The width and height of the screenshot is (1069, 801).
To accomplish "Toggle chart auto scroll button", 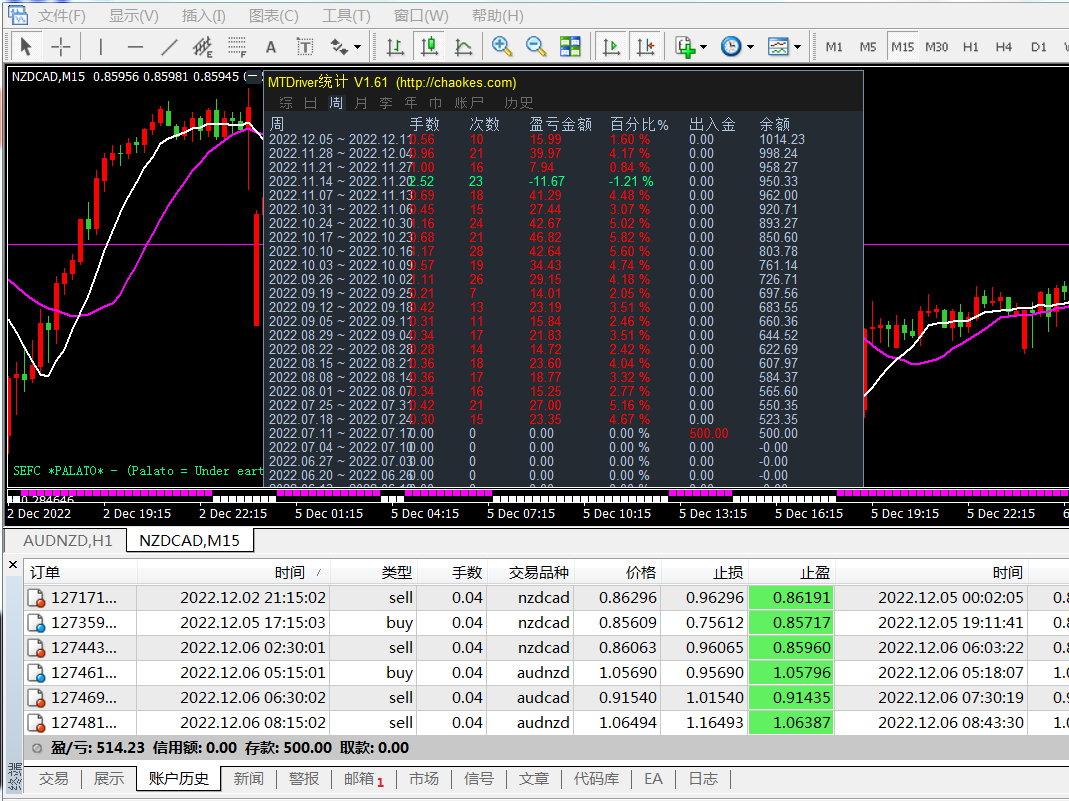I will point(611,47).
